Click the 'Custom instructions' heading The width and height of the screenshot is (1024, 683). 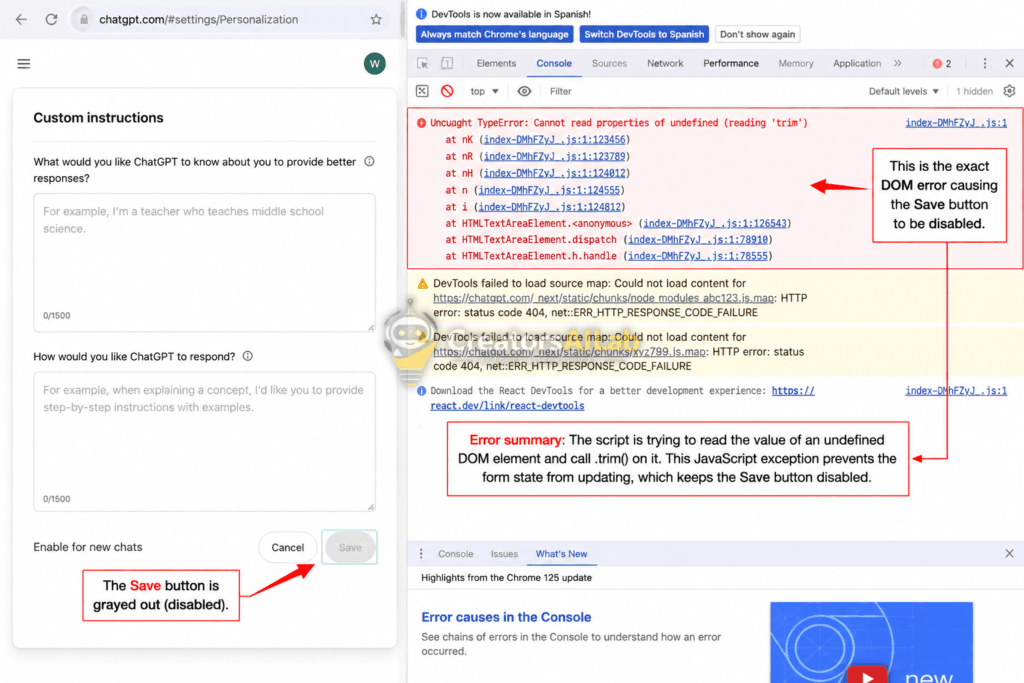99,118
